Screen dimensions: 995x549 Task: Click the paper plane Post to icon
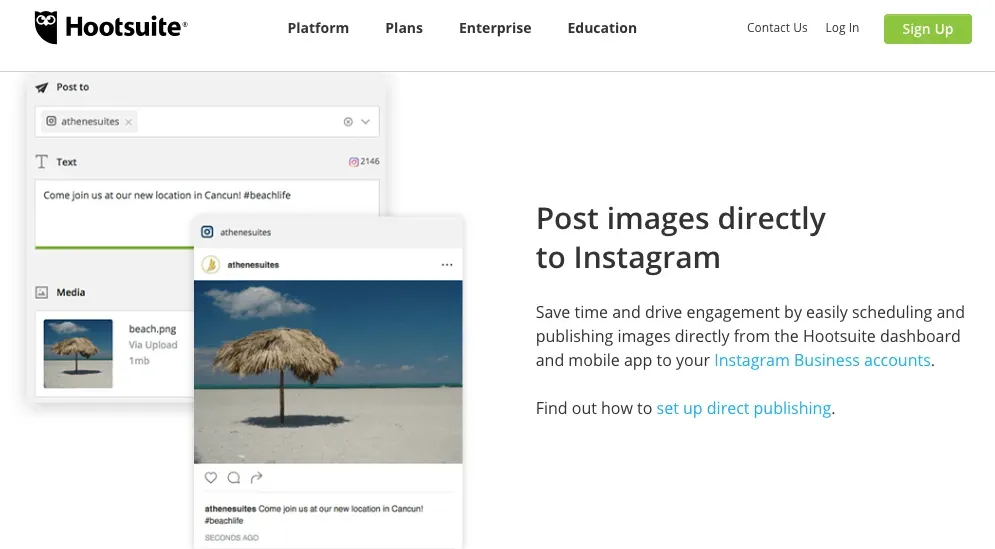(42, 88)
